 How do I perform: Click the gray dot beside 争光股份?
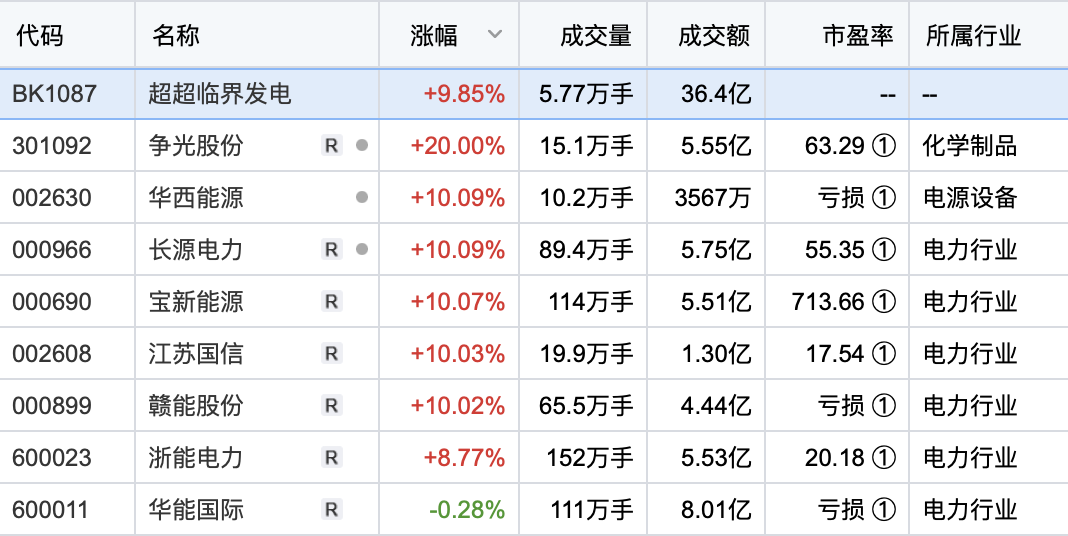362,146
